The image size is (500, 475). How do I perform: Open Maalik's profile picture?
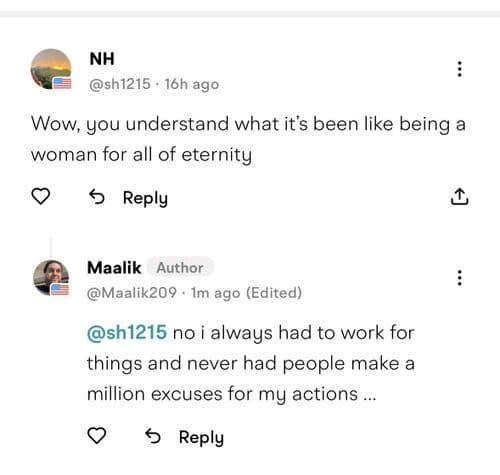click(51, 278)
